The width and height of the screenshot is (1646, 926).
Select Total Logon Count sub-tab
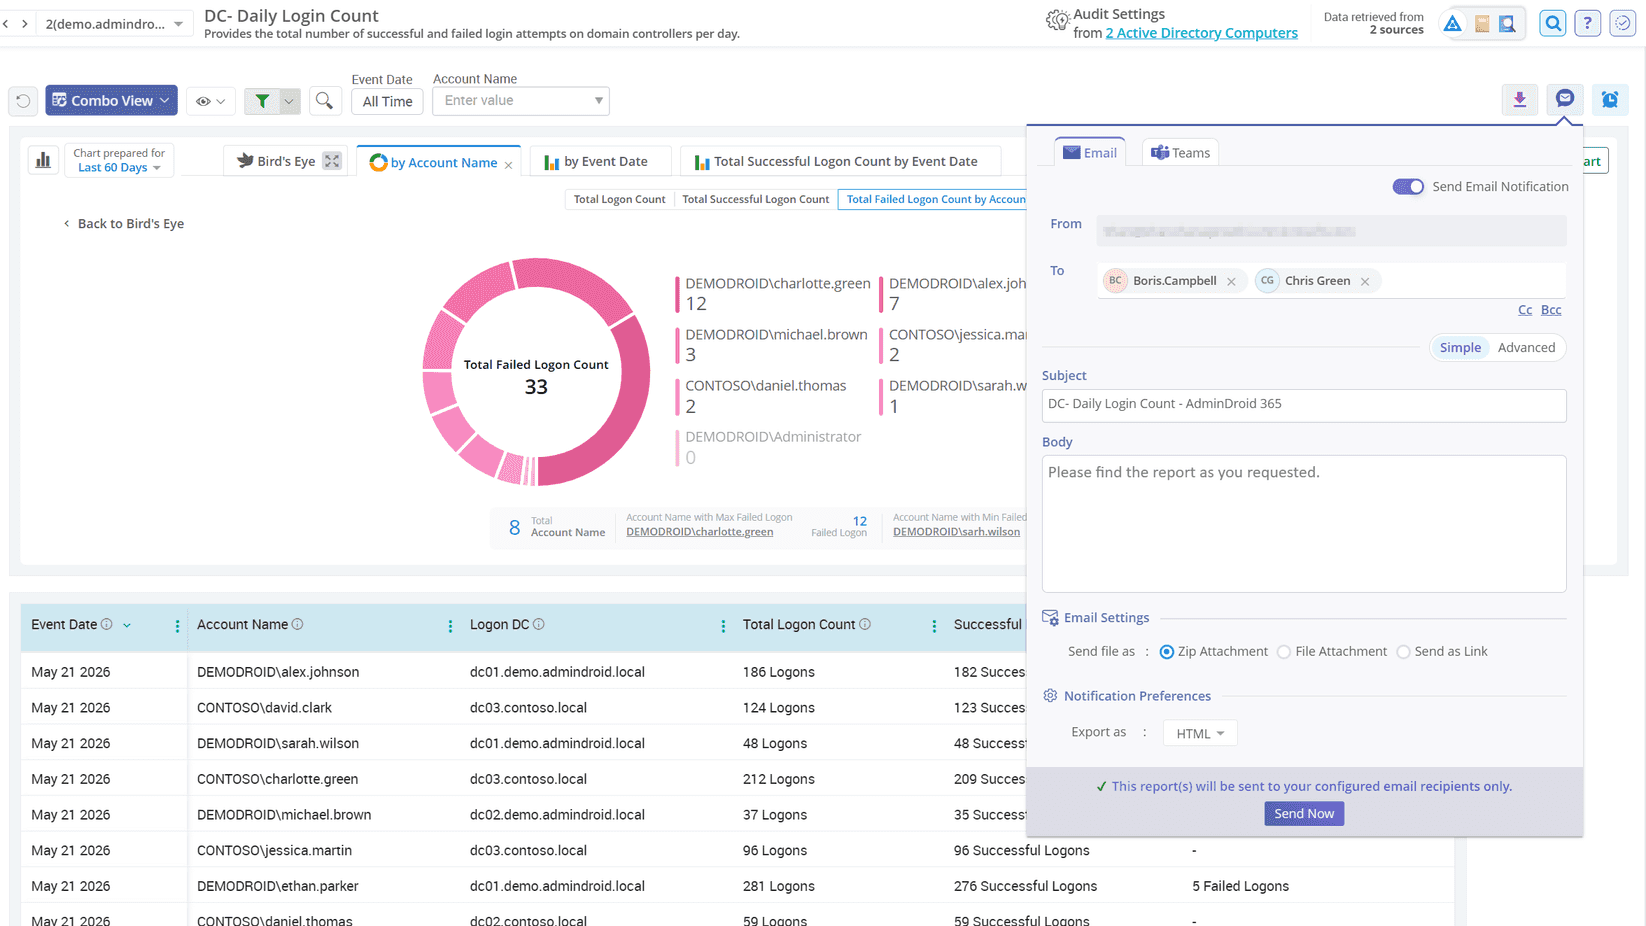click(x=619, y=199)
